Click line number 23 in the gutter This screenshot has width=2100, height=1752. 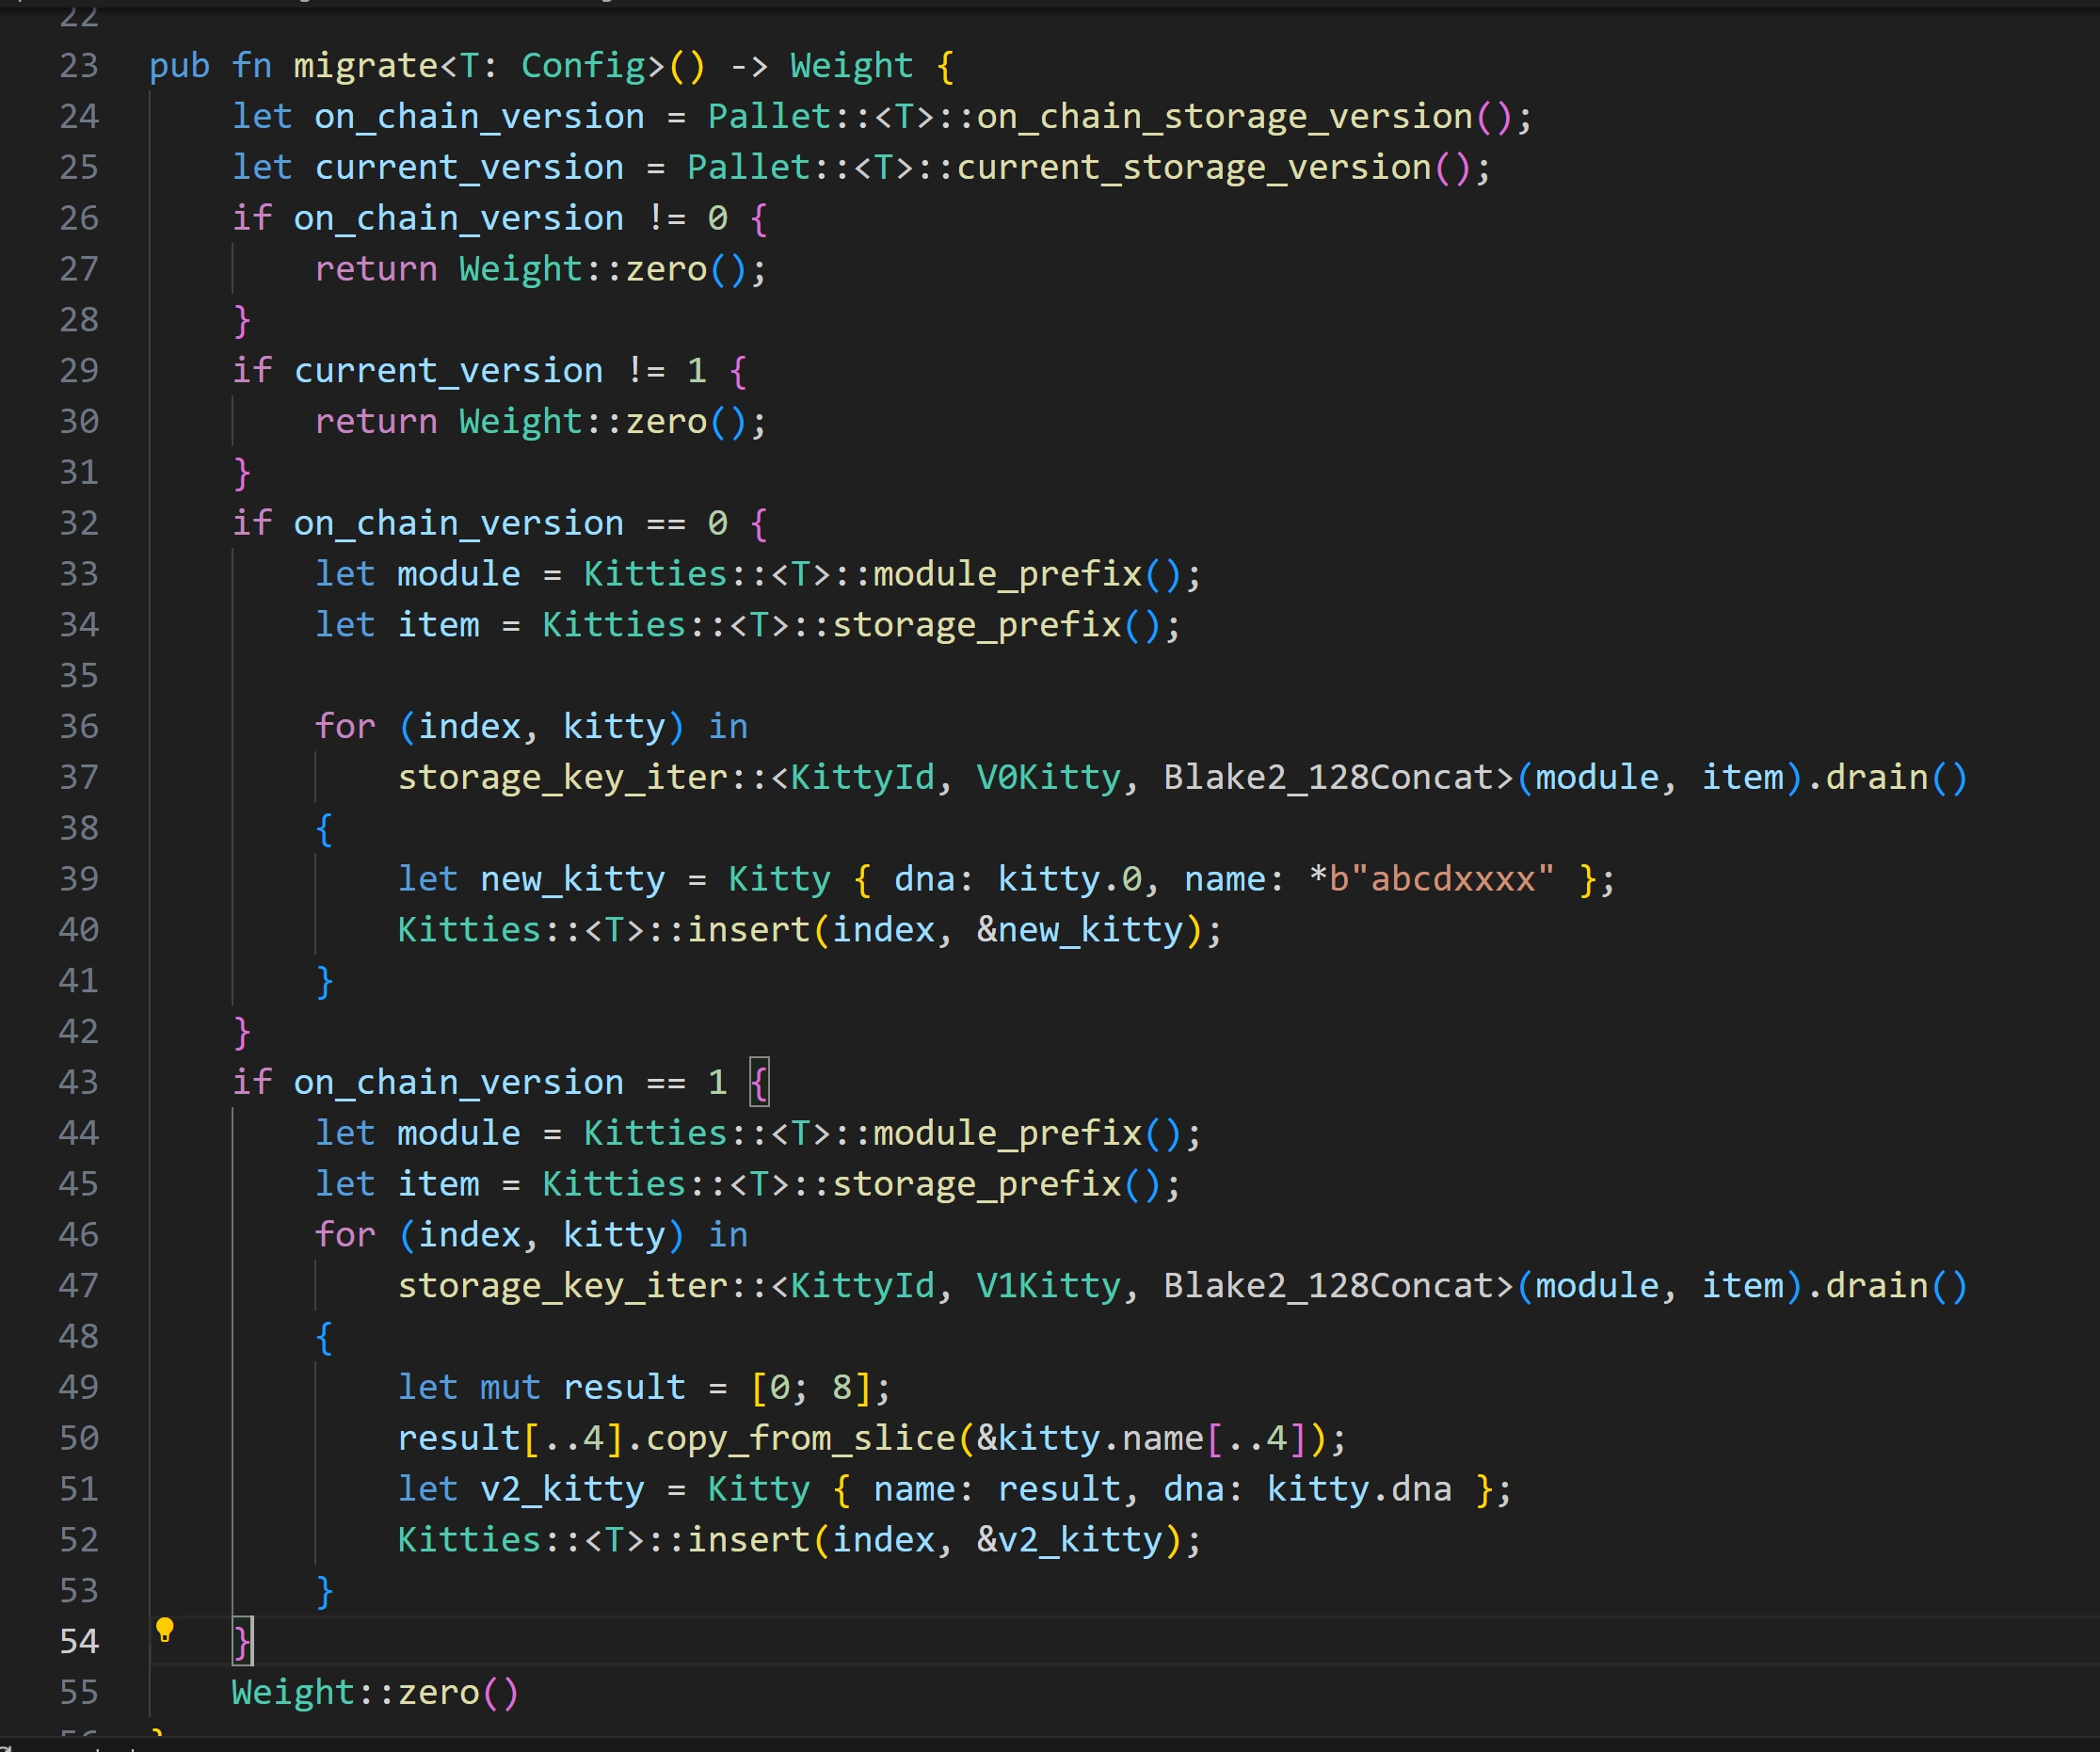pos(79,66)
